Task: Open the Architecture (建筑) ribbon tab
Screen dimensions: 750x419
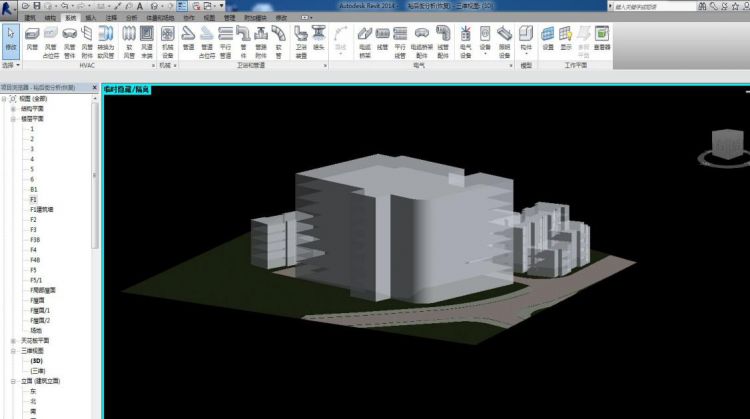Action: tap(30, 18)
